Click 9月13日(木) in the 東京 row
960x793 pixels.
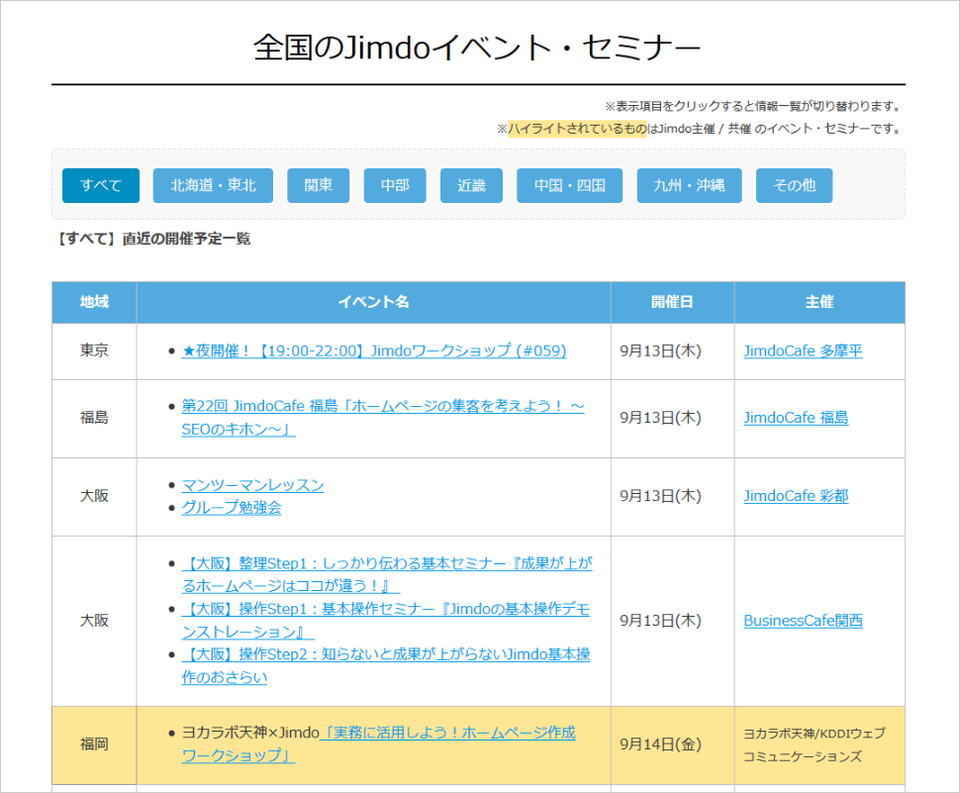click(x=661, y=351)
